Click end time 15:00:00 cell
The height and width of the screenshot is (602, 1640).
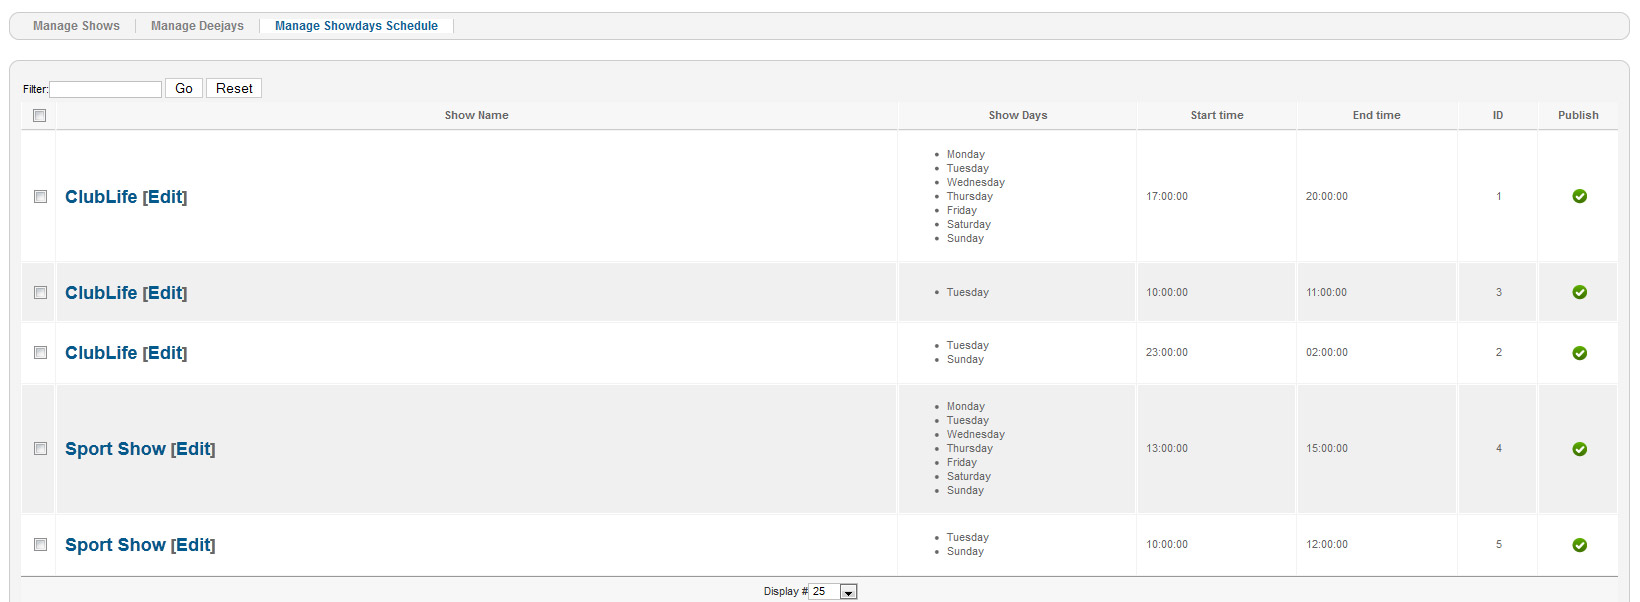[1327, 449]
